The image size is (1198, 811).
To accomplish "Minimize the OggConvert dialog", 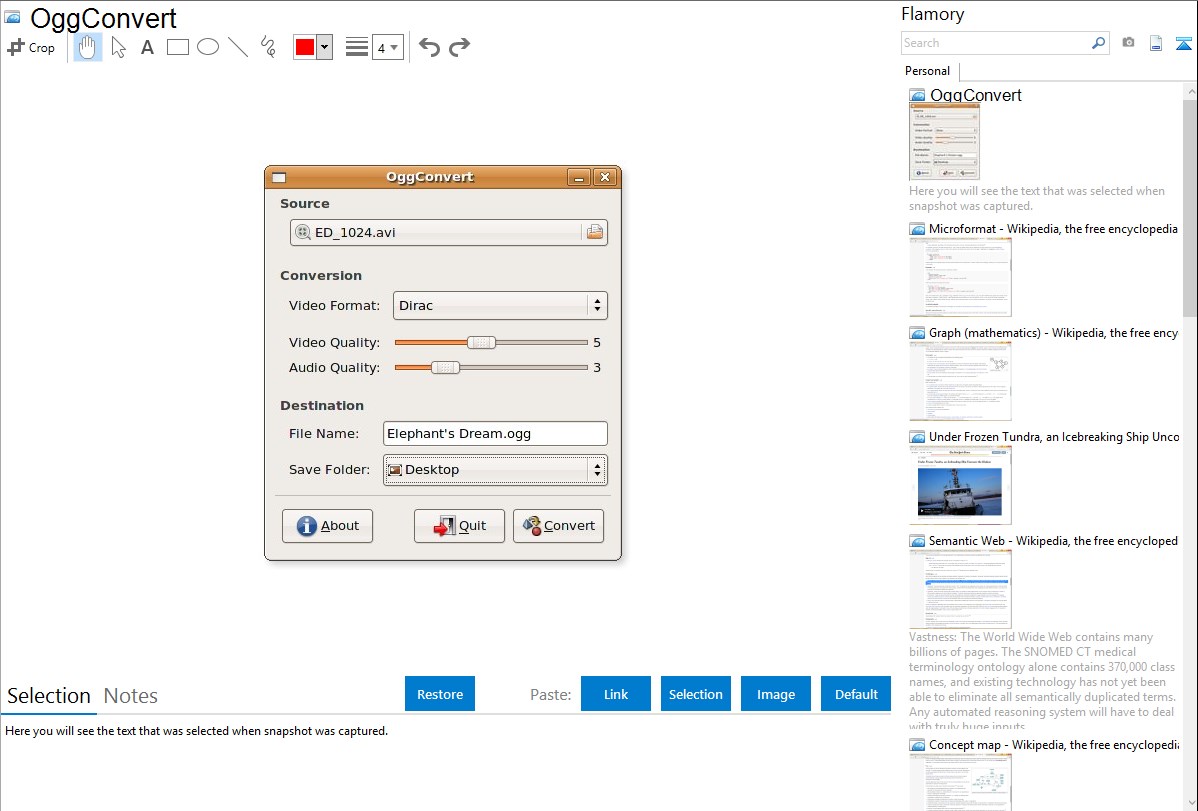I will [x=578, y=177].
